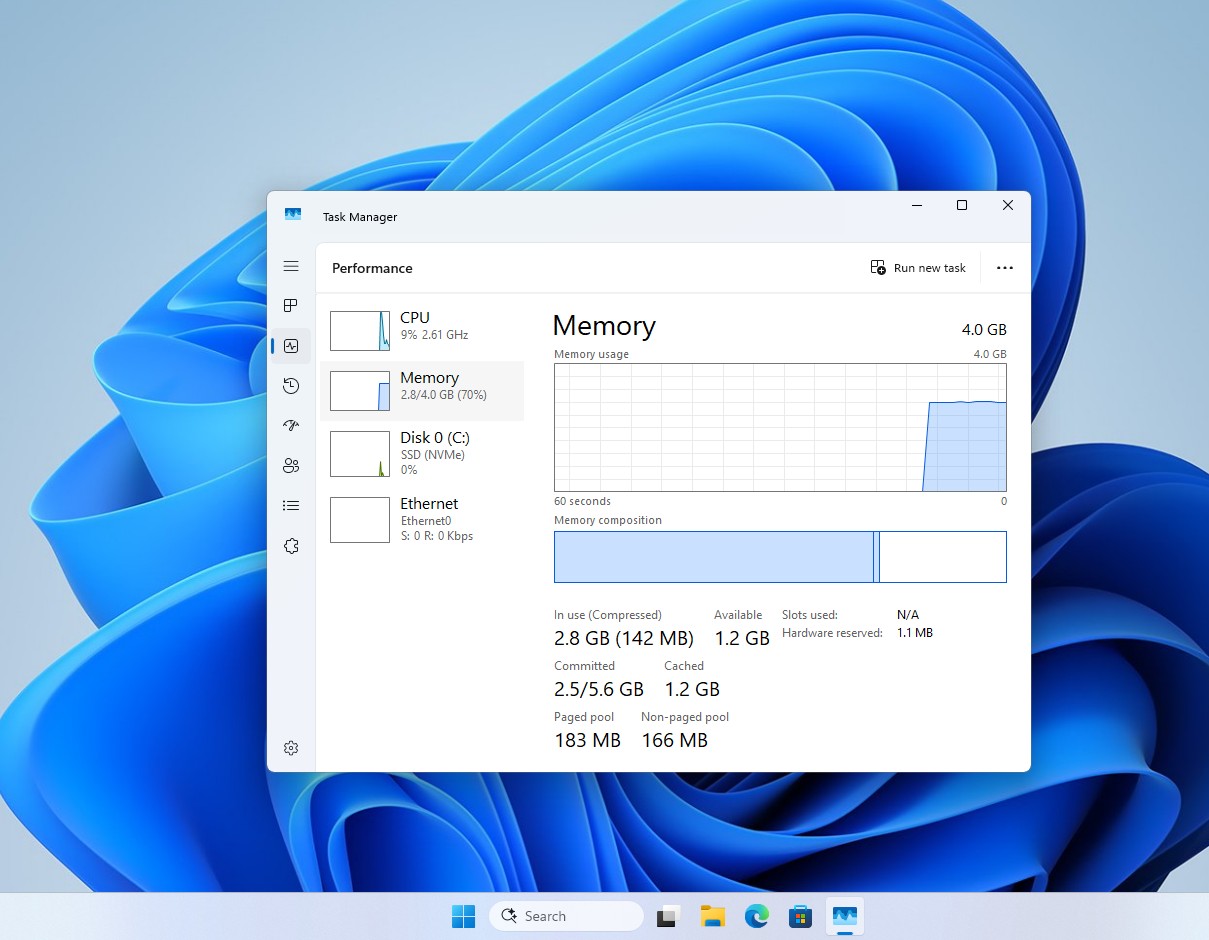
Task: Select the Disk 0 (C:) item
Action: 422,452
